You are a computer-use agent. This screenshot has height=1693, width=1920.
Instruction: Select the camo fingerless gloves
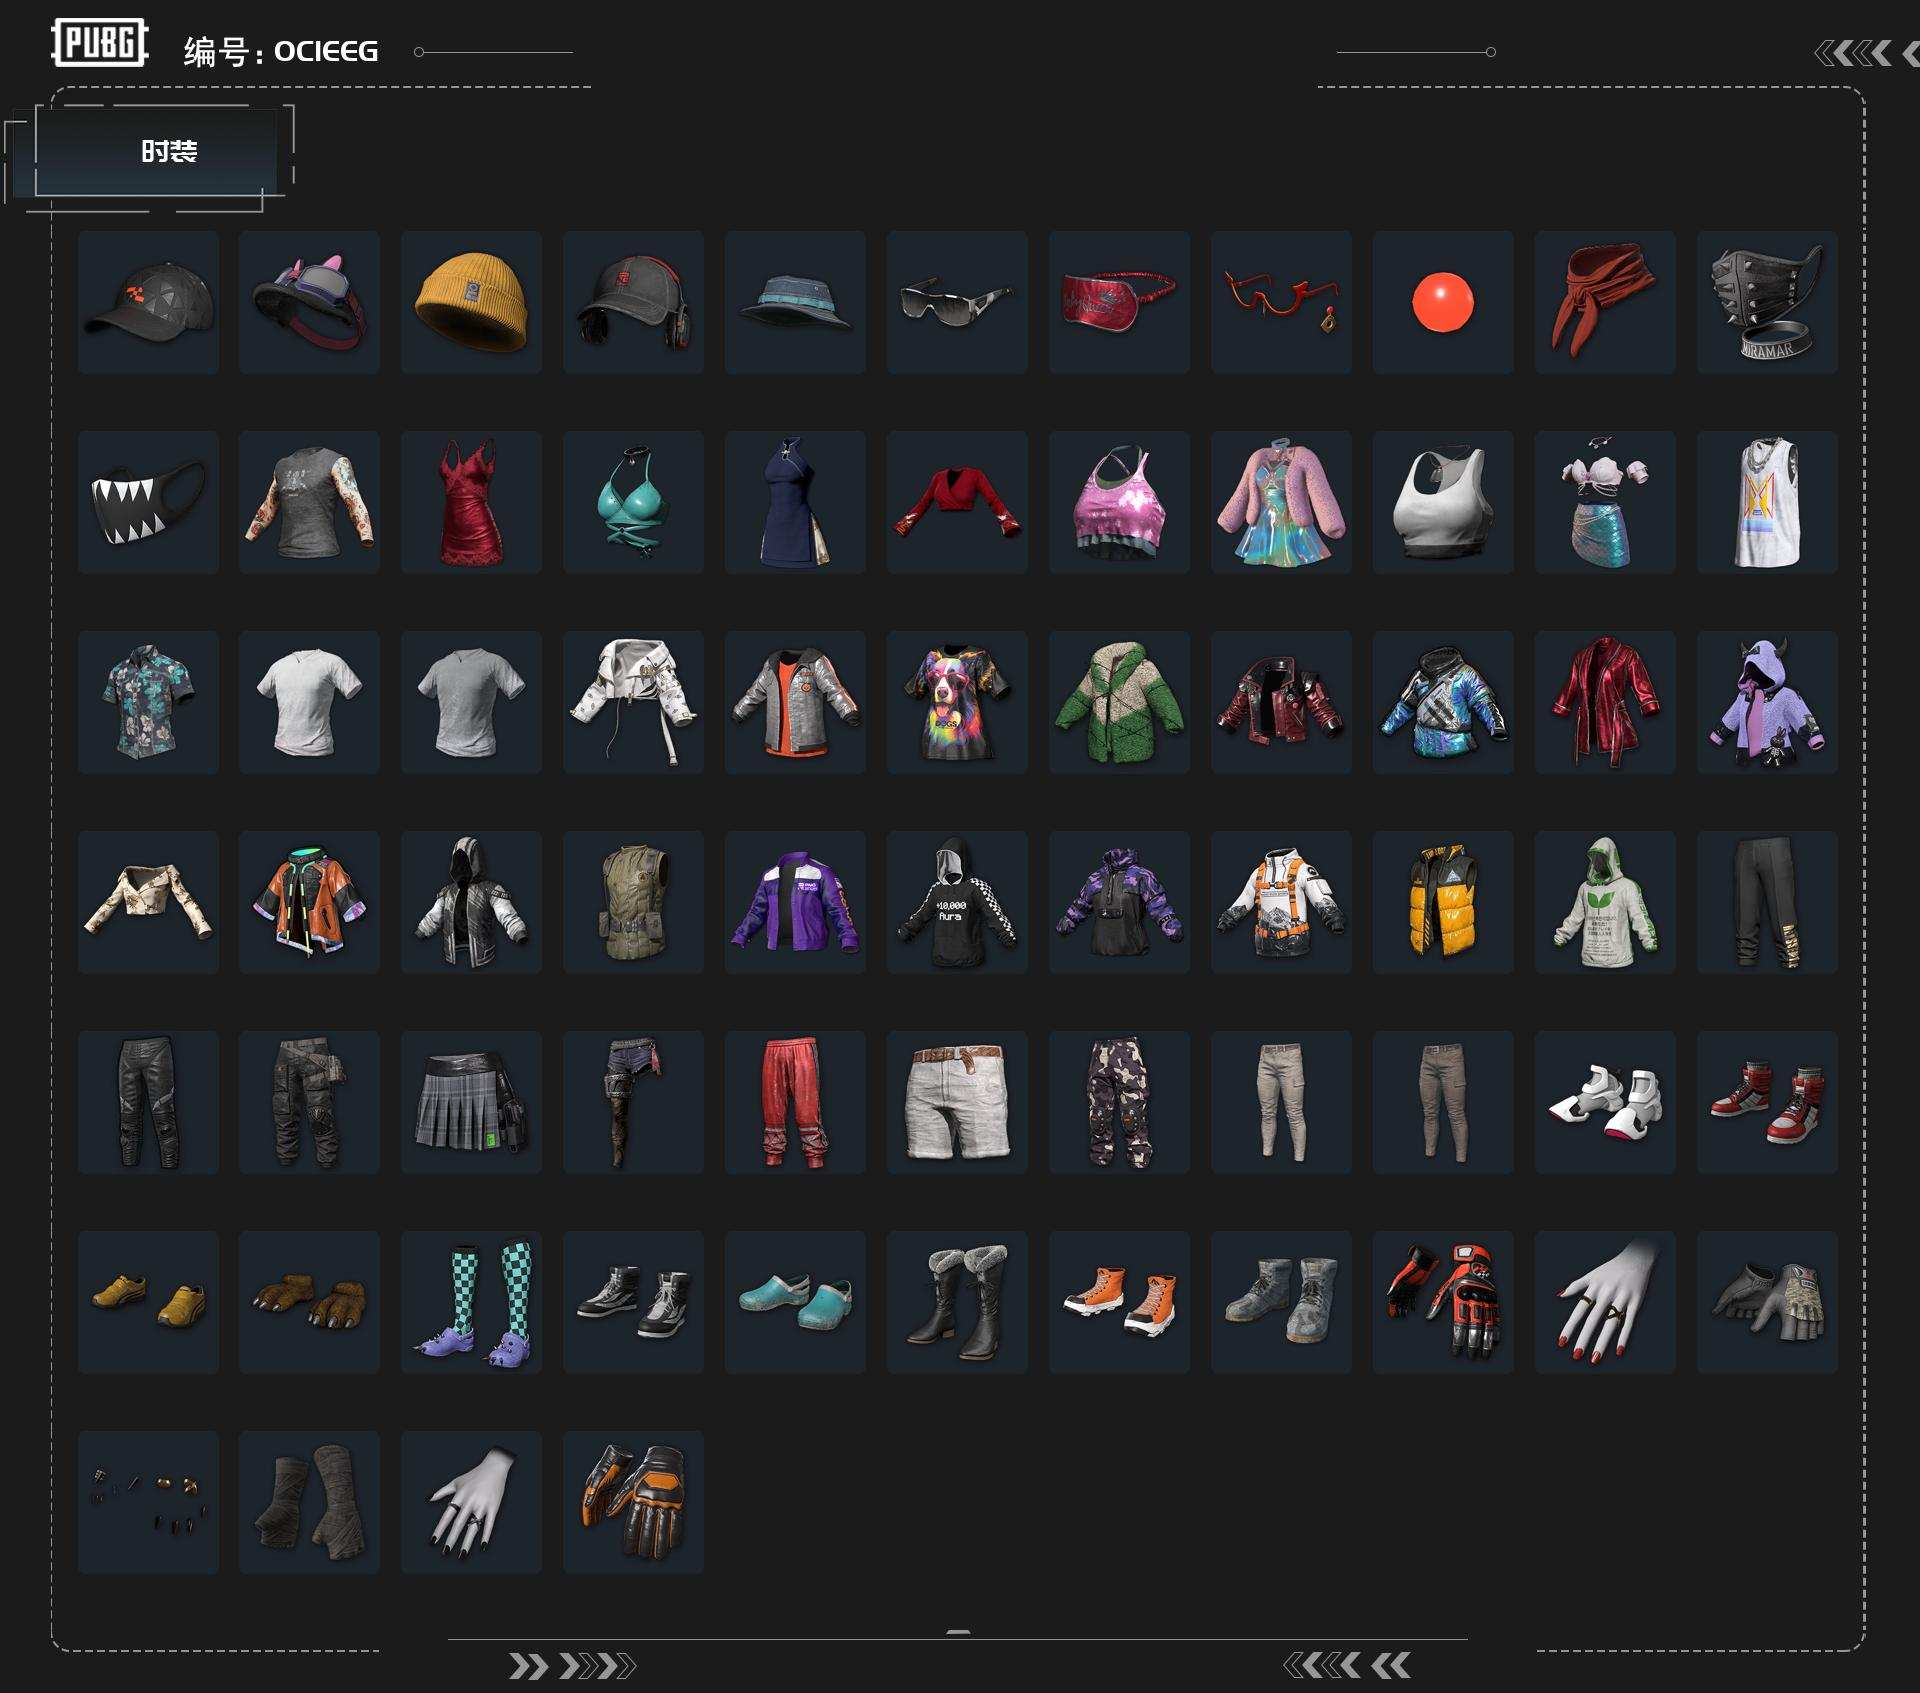pyautogui.click(x=1767, y=1302)
